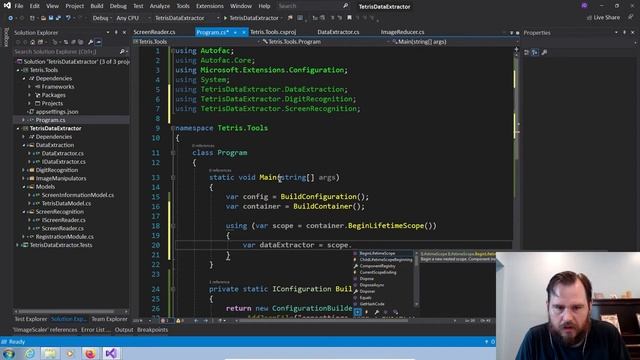
Task: Toggle the wrench properties filter in IntelliSense
Action: [x=376, y=312]
